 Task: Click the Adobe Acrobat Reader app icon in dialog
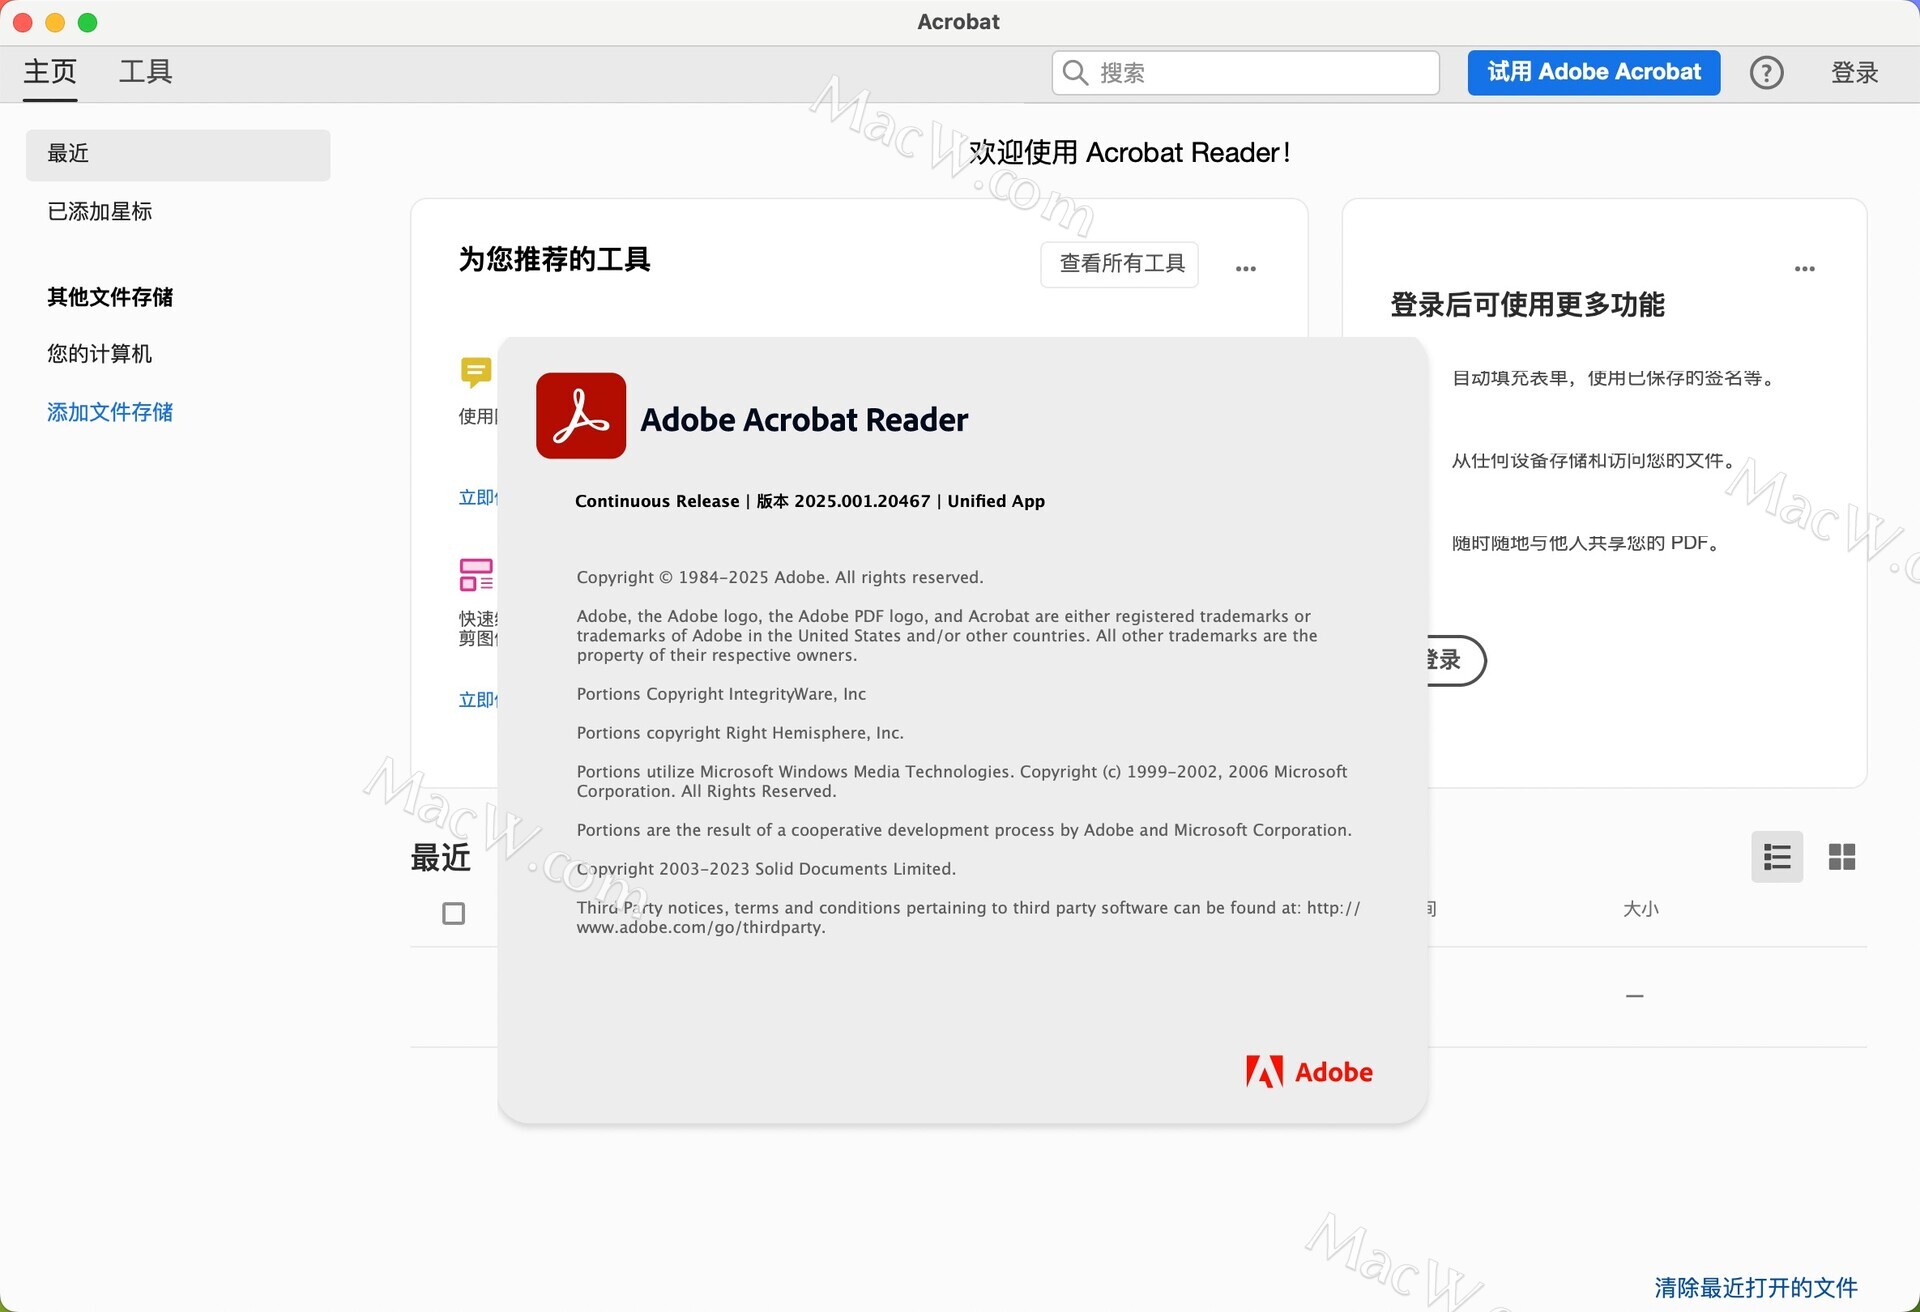pyautogui.click(x=581, y=416)
